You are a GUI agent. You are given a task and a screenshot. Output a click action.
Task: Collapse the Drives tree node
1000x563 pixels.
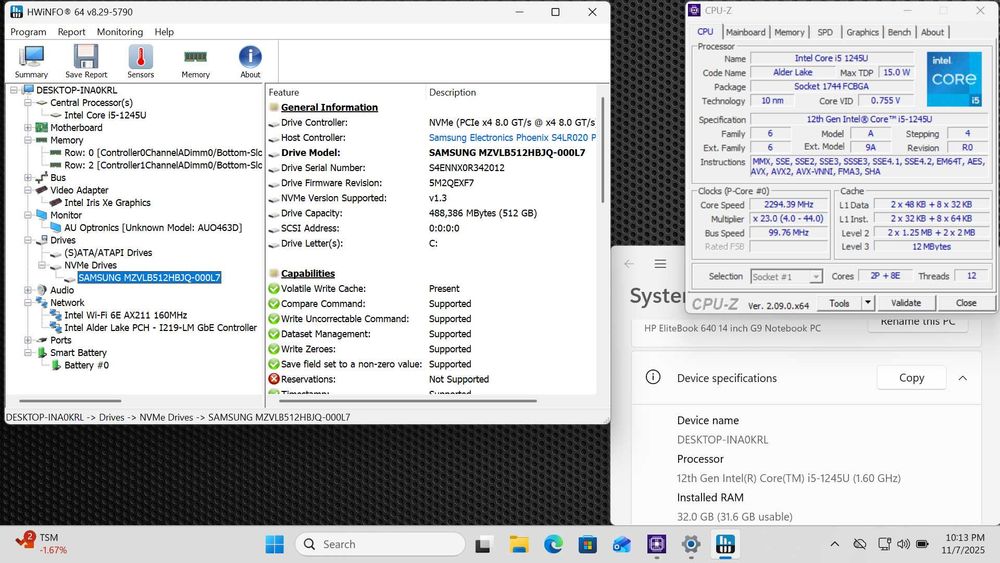tap(27, 240)
